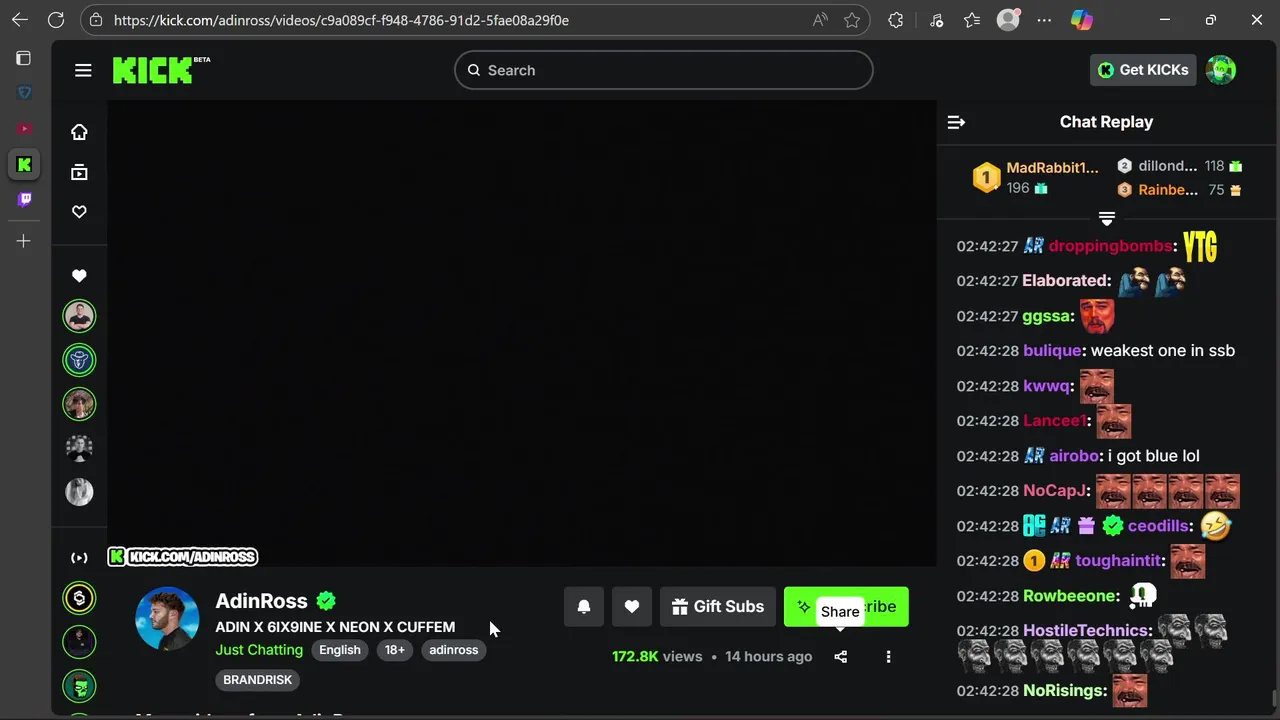Open the hamburger sidebar menu
The height and width of the screenshot is (720, 1280).
tap(83, 70)
